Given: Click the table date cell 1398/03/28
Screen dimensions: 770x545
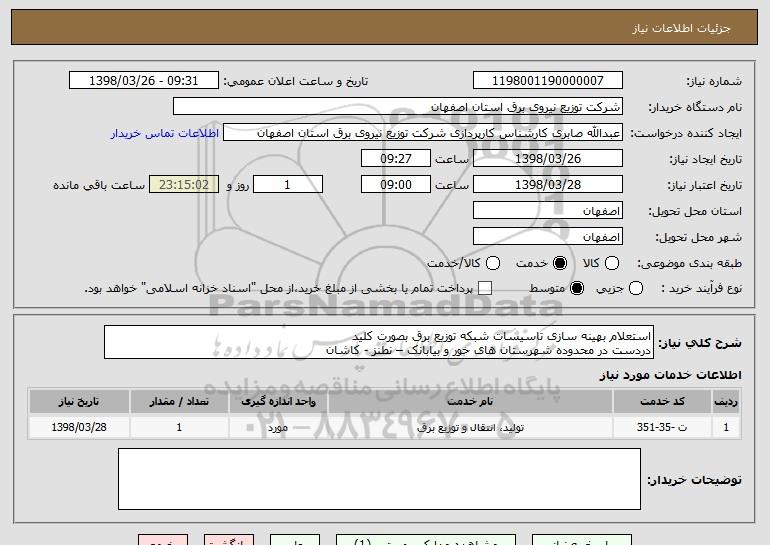Looking at the screenshot, I should coord(79,427).
